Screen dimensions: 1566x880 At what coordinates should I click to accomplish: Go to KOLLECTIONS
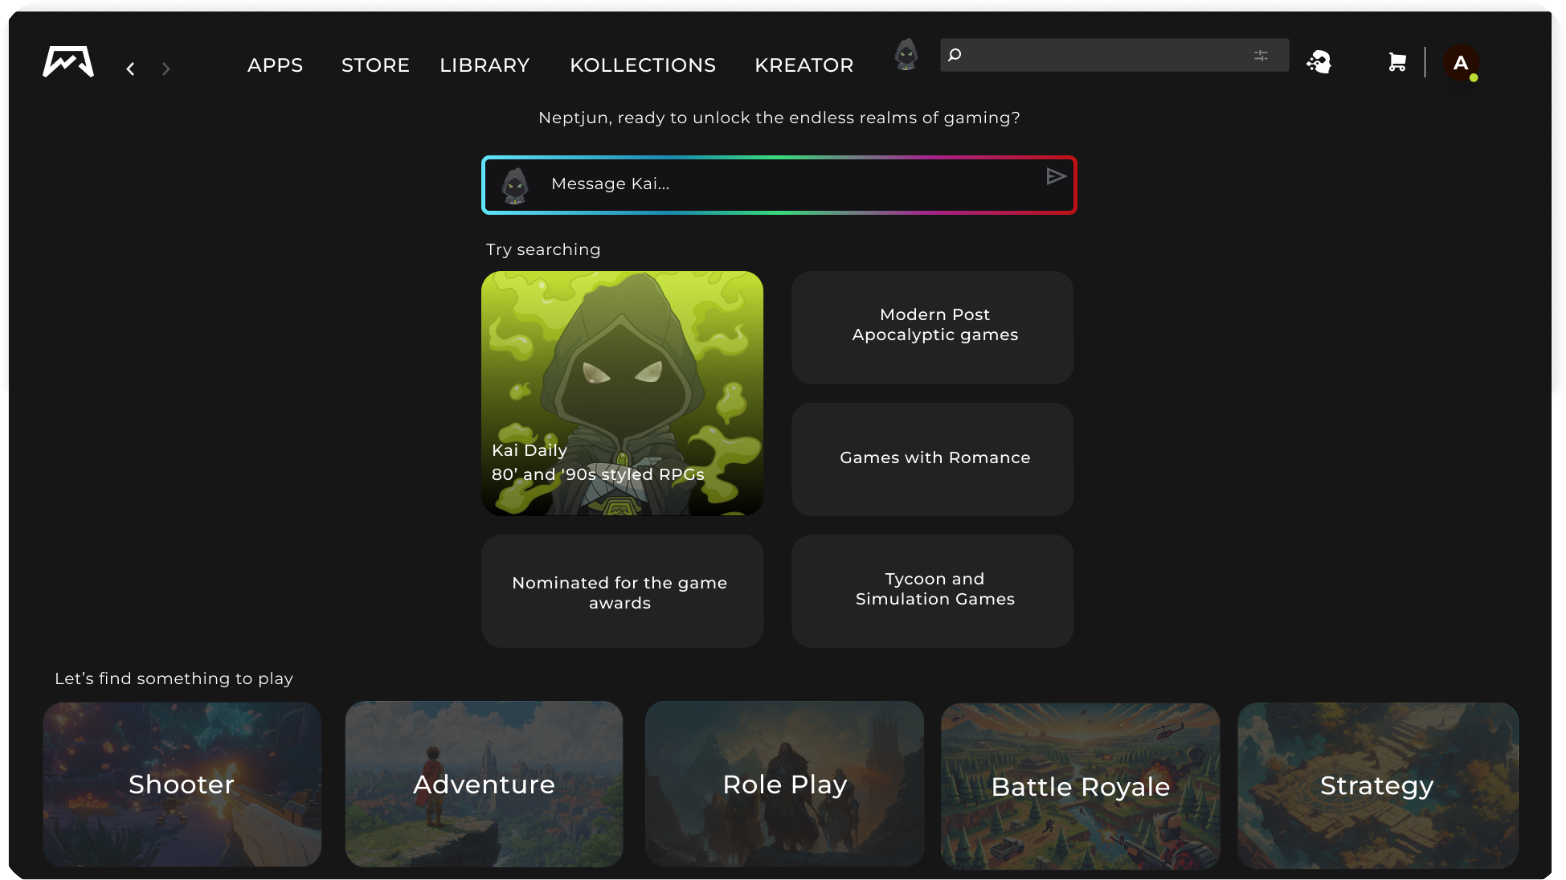tap(643, 65)
